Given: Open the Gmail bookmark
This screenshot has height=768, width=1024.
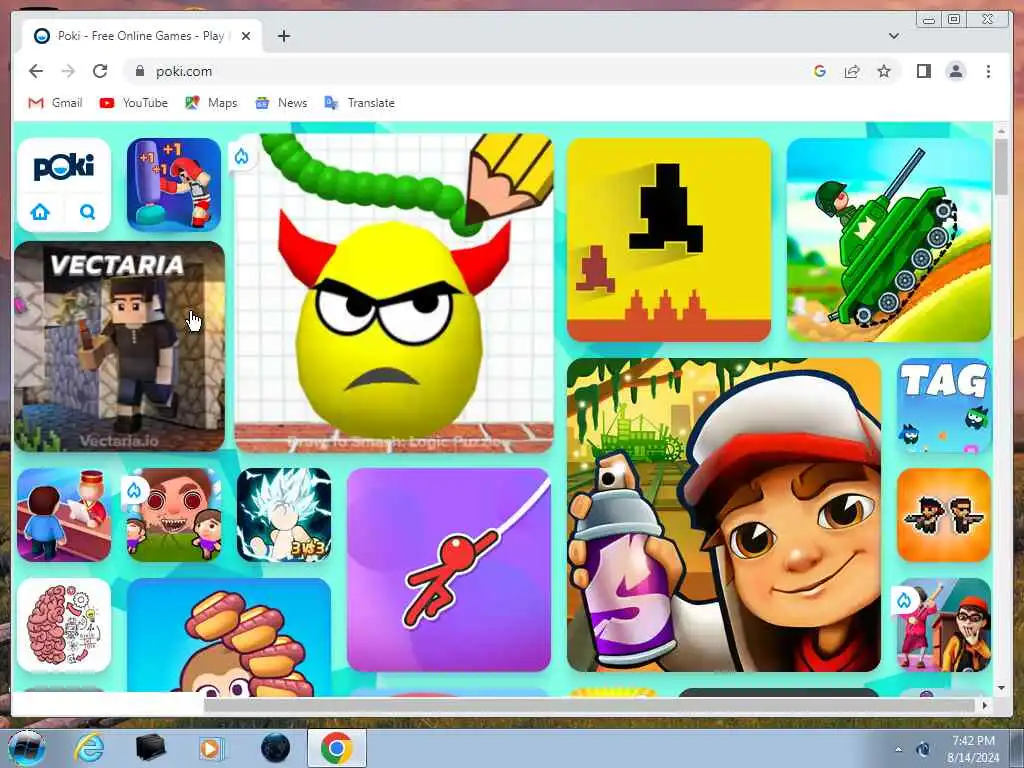Looking at the screenshot, I should [x=56, y=103].
